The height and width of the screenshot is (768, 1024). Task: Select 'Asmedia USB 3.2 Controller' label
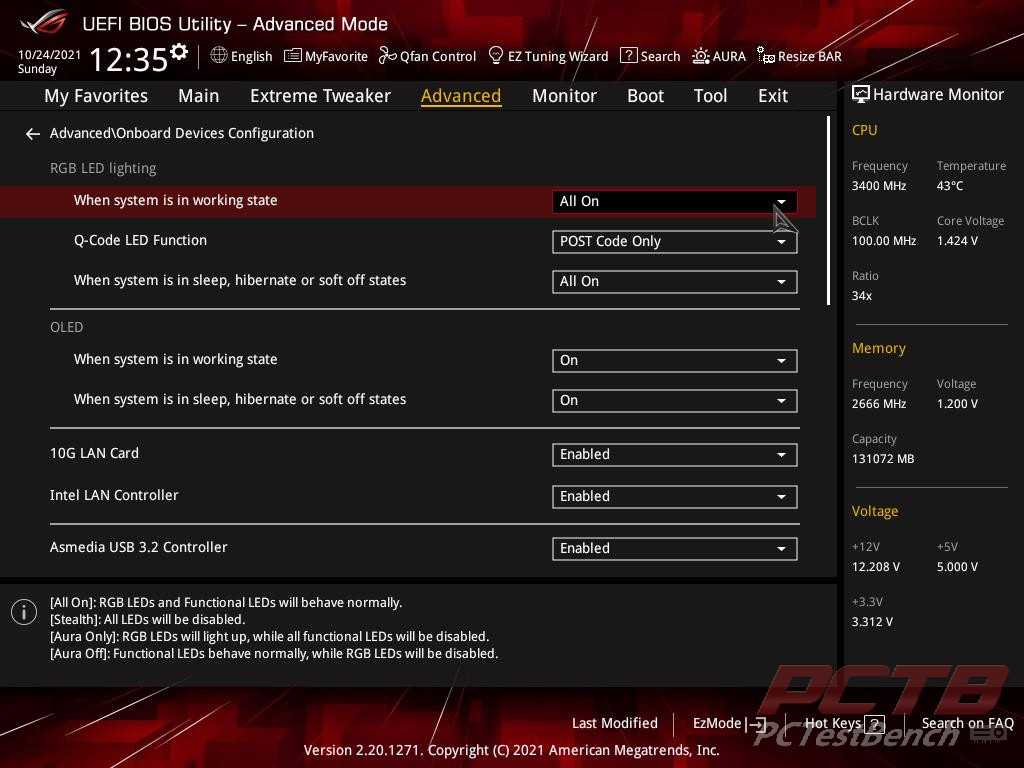[x=138, y=547]
